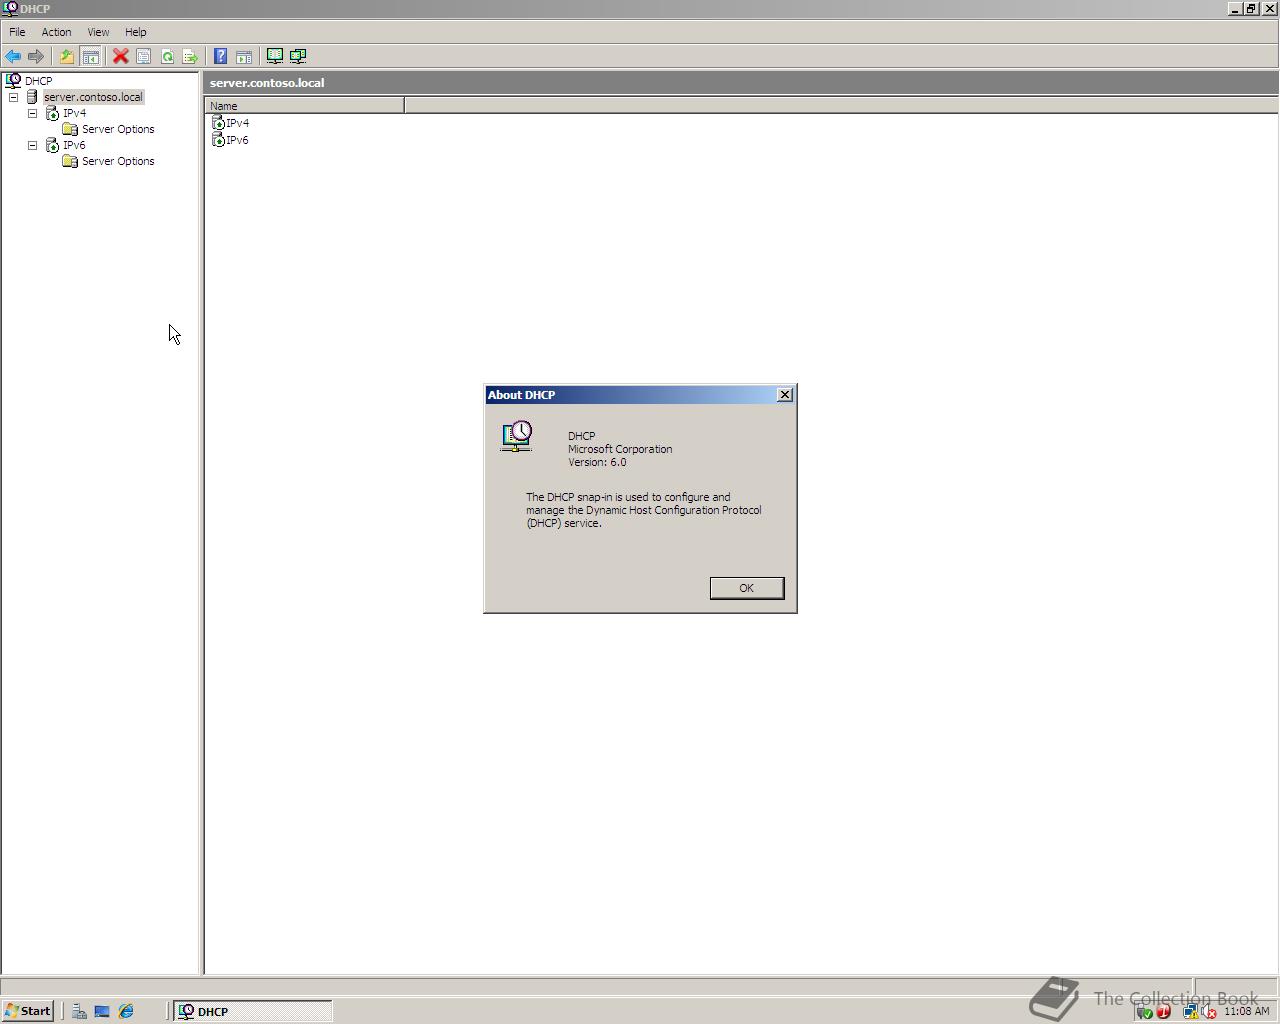Click the network status tray icon
1280x1024 pixels.
click(x=1191, y=1012)
